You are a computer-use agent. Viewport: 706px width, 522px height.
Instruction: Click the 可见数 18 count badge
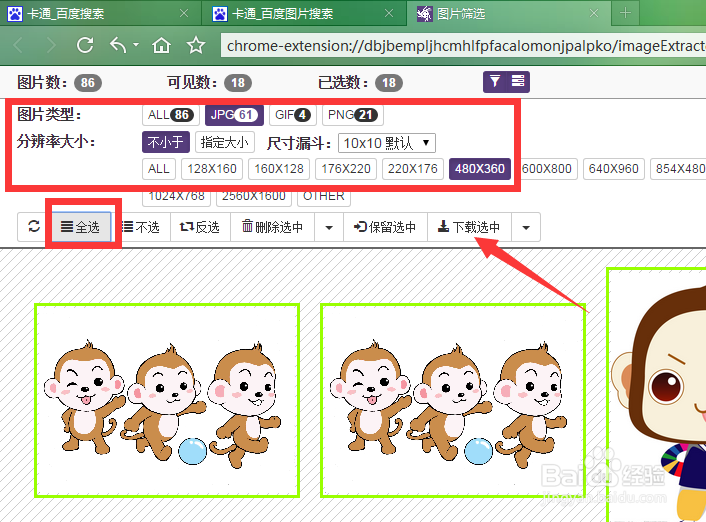coord(238,83)
